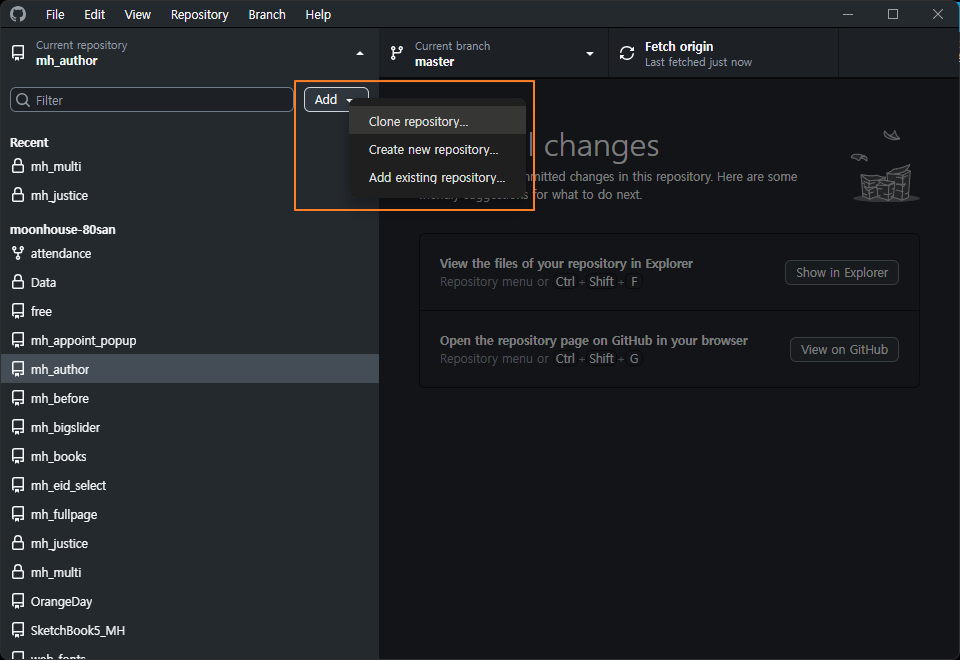Viewport: 960px width, 660px height.
Task: Click the lock icon for Recent mh_justice
Action: [18, 195]
